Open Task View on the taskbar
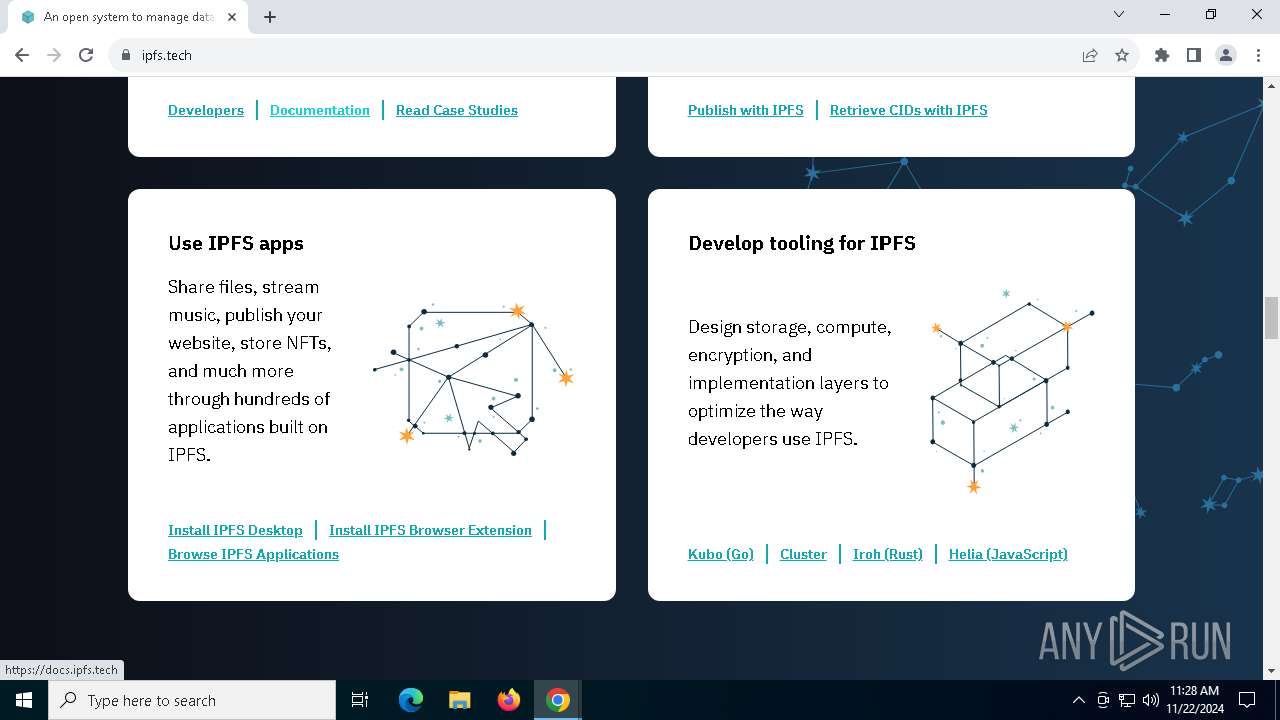Image resolution: width=1280 pixels, height=720 pixels. [360, 700]
